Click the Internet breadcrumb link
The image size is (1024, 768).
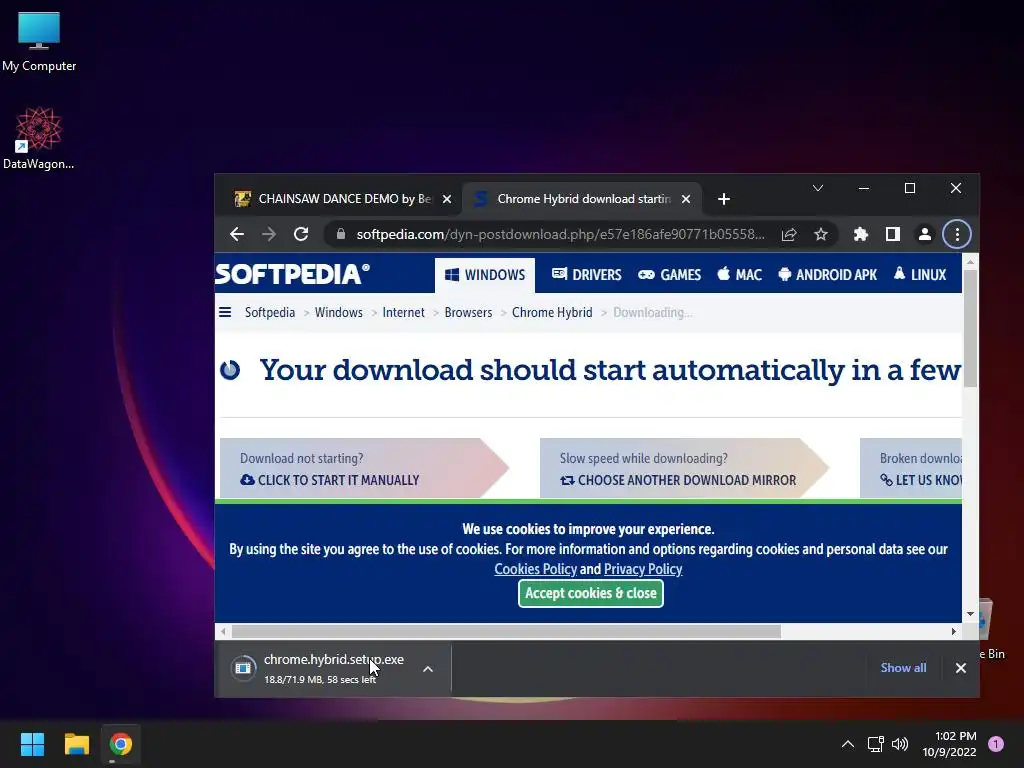404,313
